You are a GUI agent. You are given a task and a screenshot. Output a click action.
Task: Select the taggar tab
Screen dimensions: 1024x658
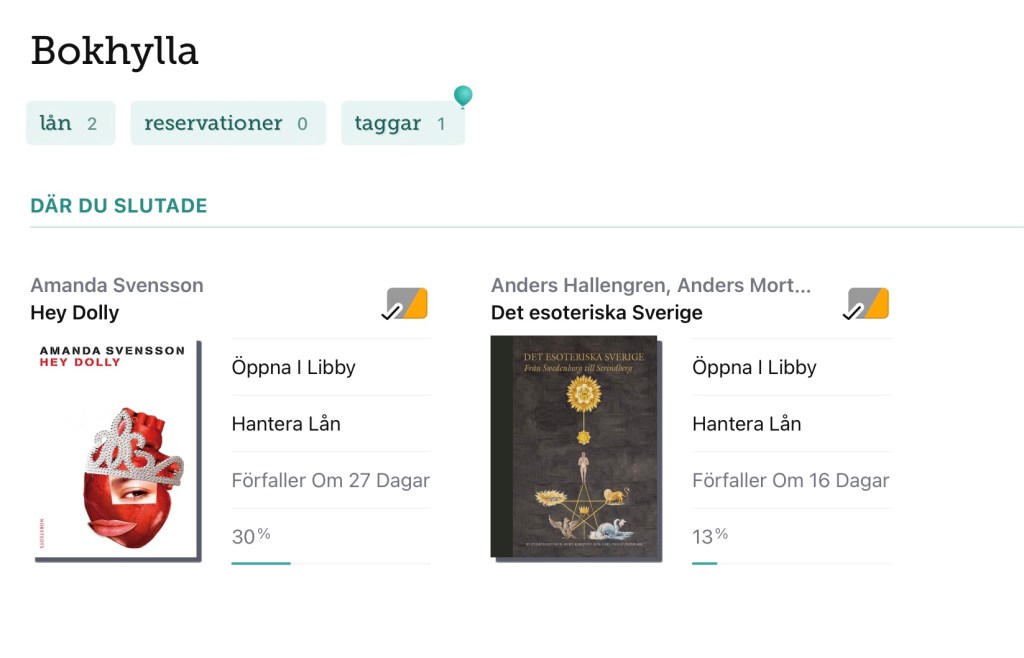(x=402, y=124)
